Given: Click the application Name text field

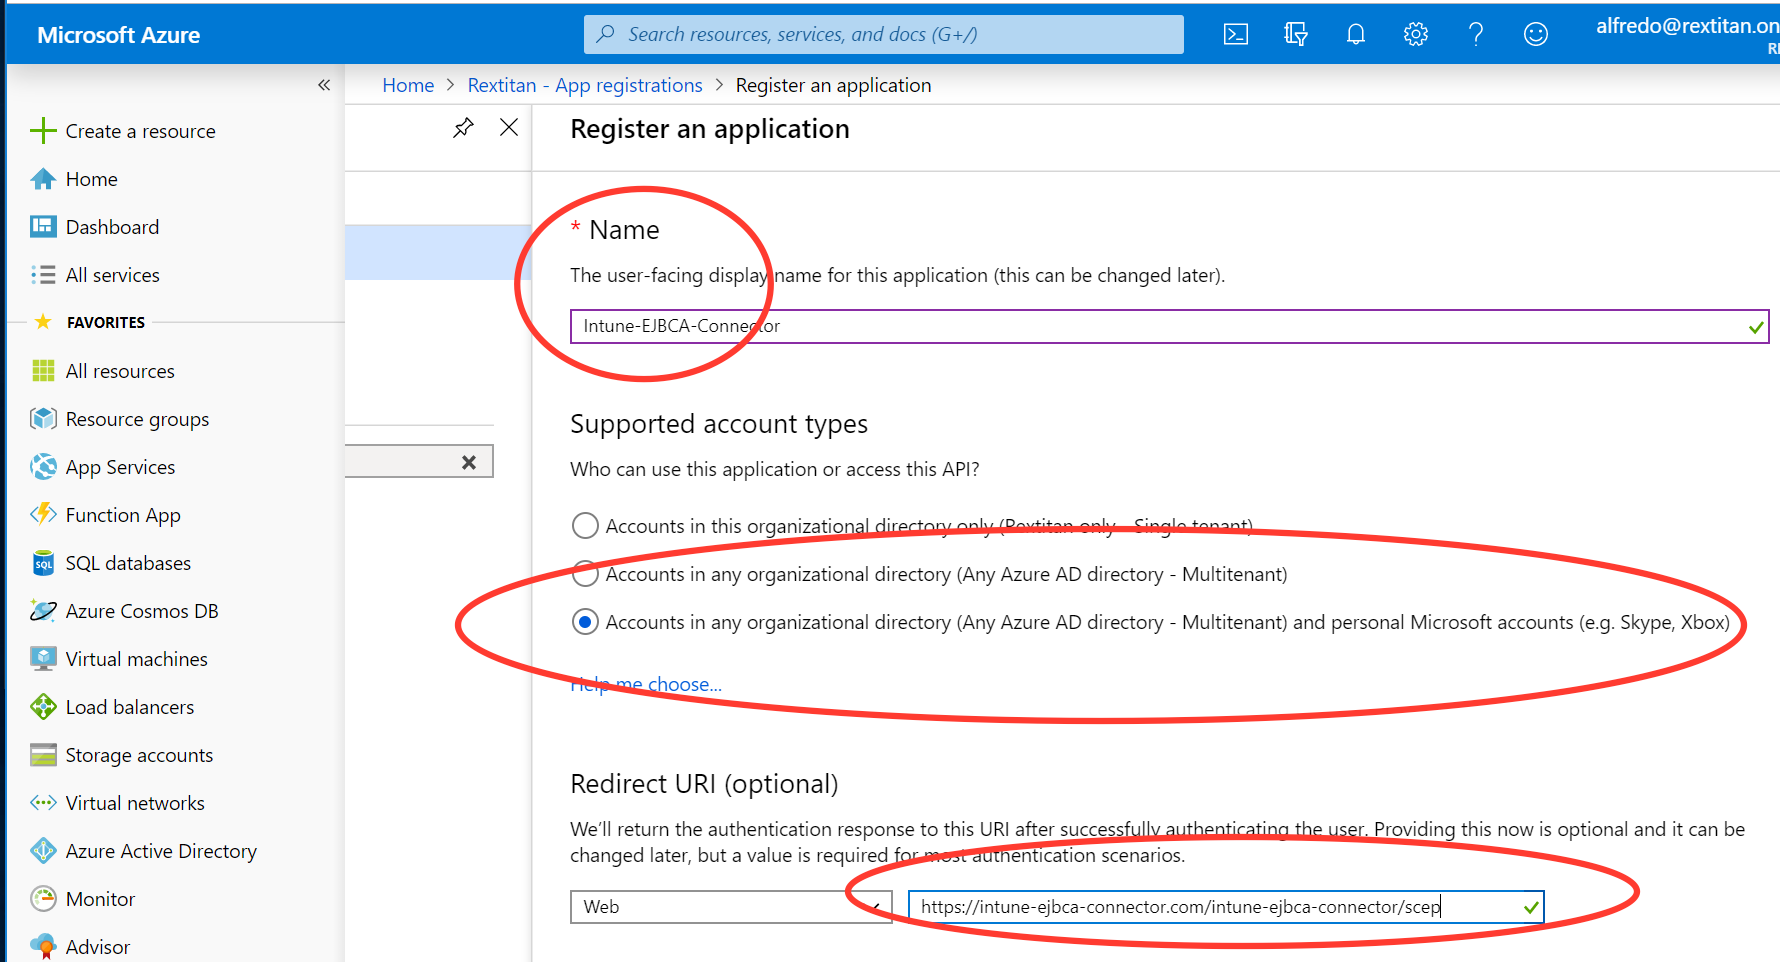Looking at the screenshot, I should pyautogui.click(x=1160, y=326).
